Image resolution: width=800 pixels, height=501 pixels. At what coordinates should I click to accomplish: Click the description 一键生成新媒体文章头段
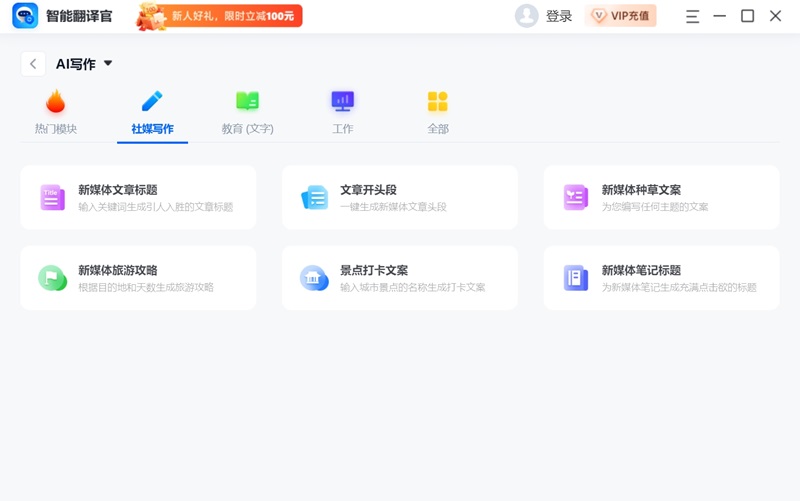coord(393,207)
